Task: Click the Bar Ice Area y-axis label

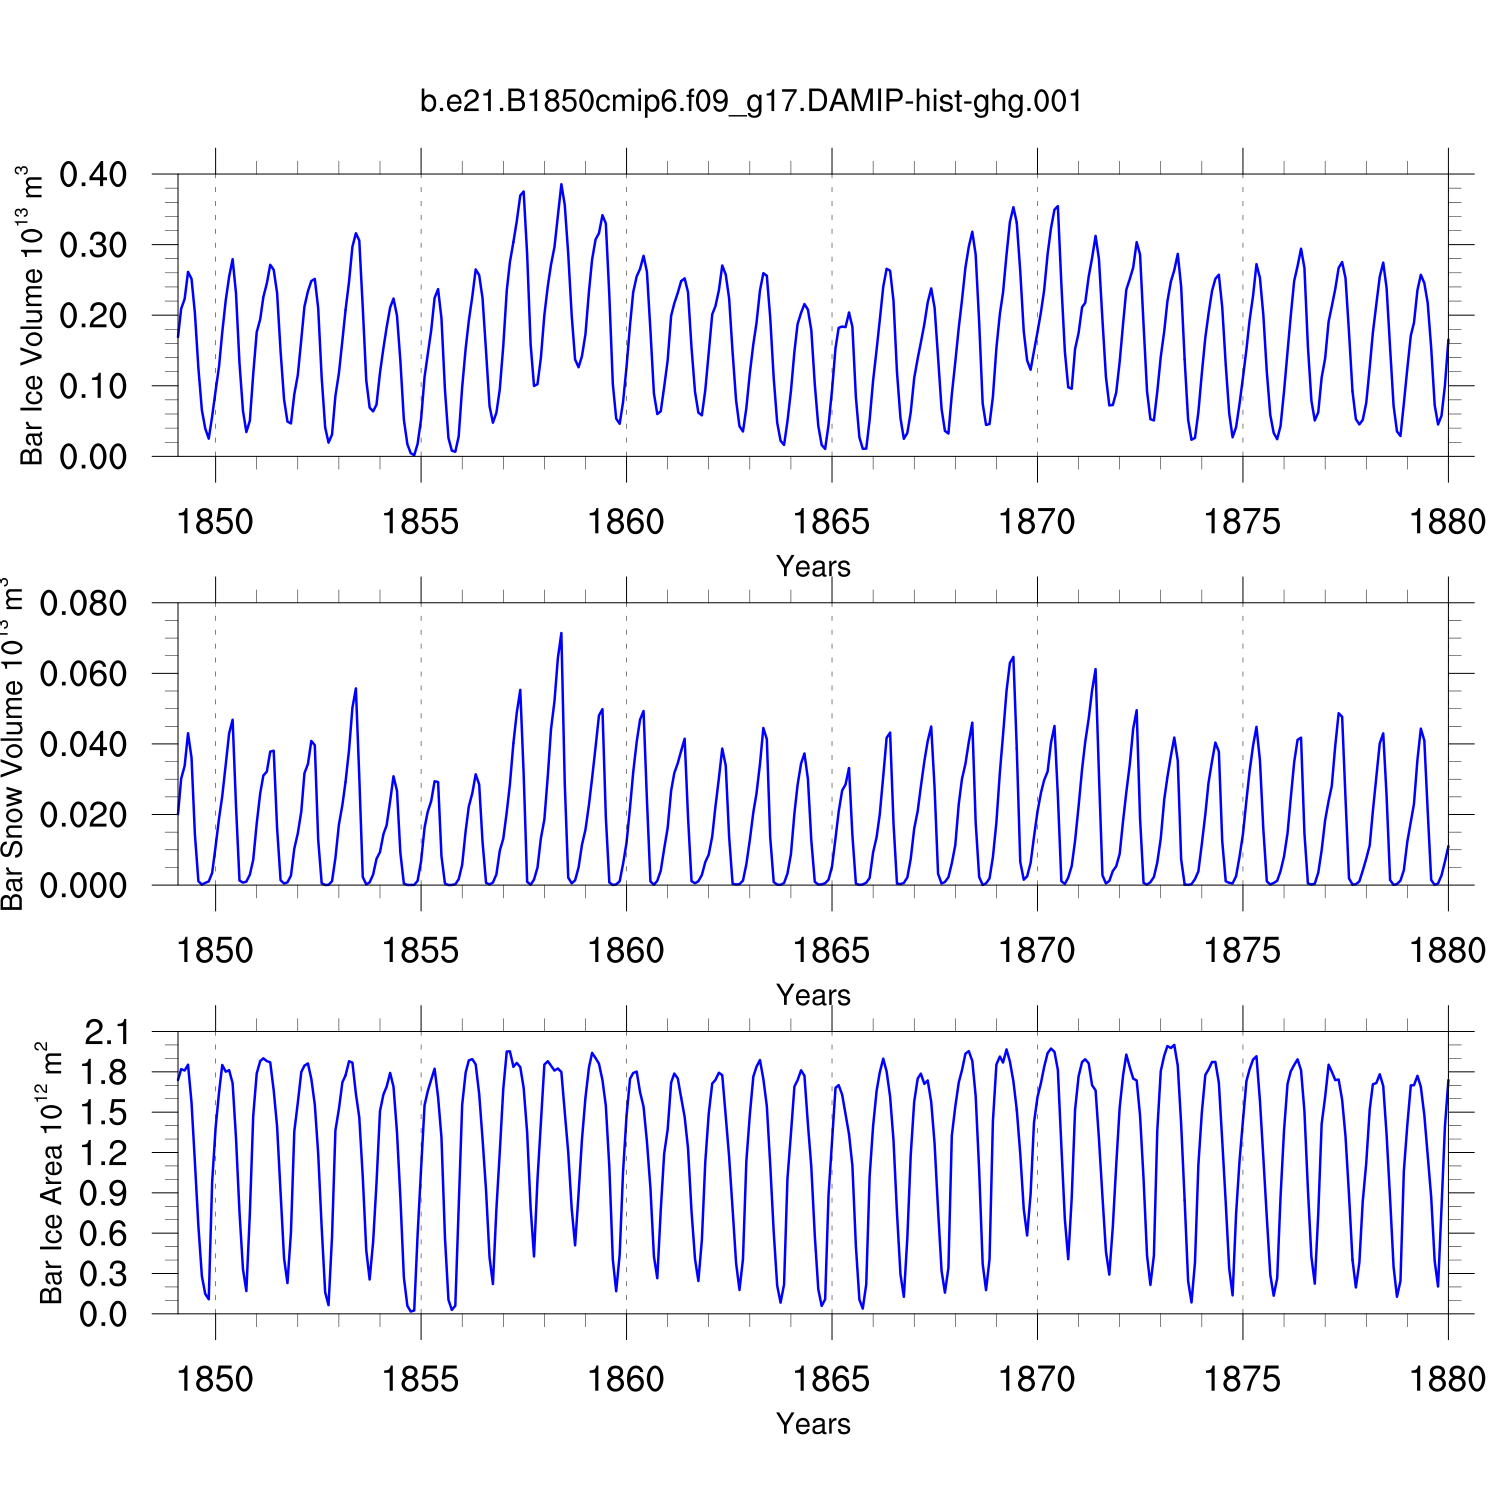Action: [50, 1173]
